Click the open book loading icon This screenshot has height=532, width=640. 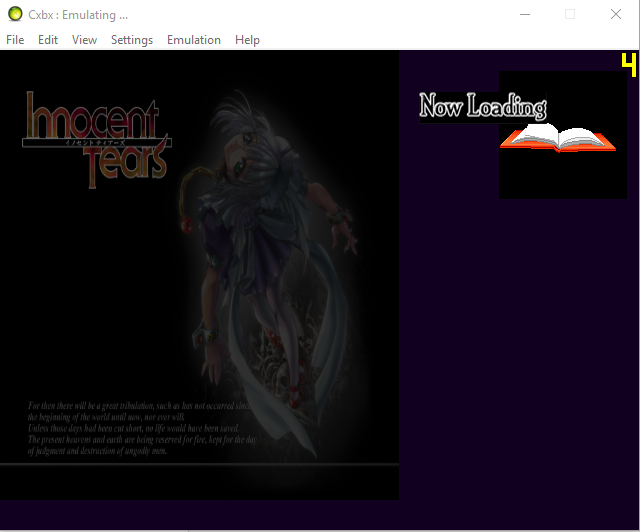pos(558,137)
